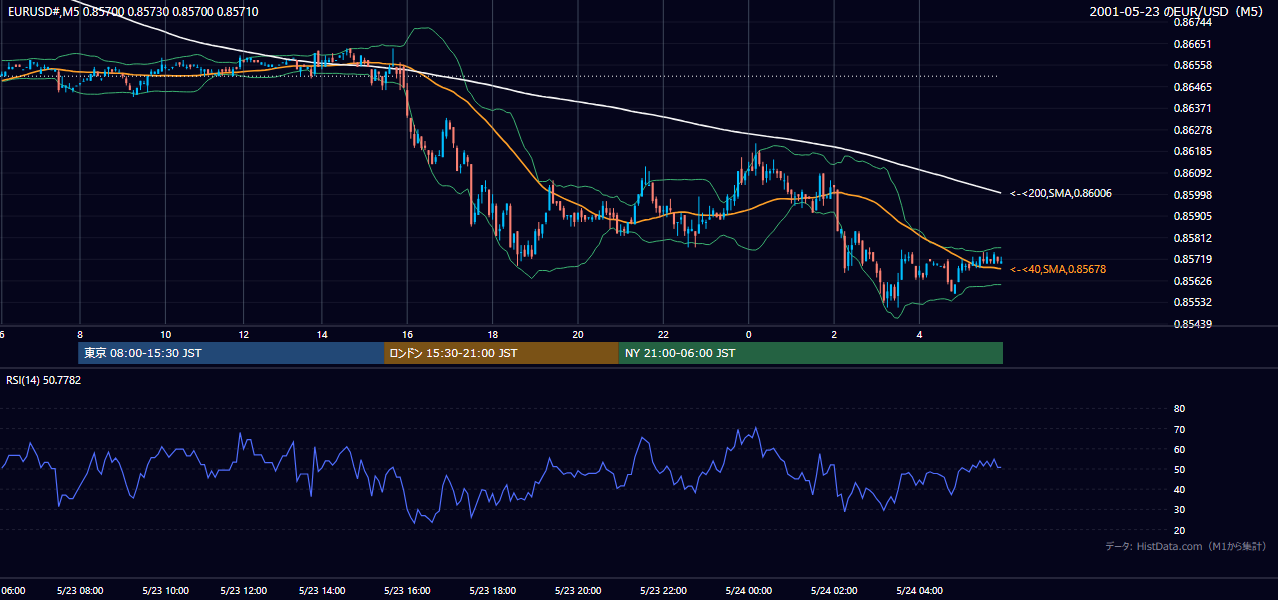Image resolution: width=1278 pixels, height=600 pixels.
Task: Click the EURUSD#,M5 chart title text
Action: point(131,12)
